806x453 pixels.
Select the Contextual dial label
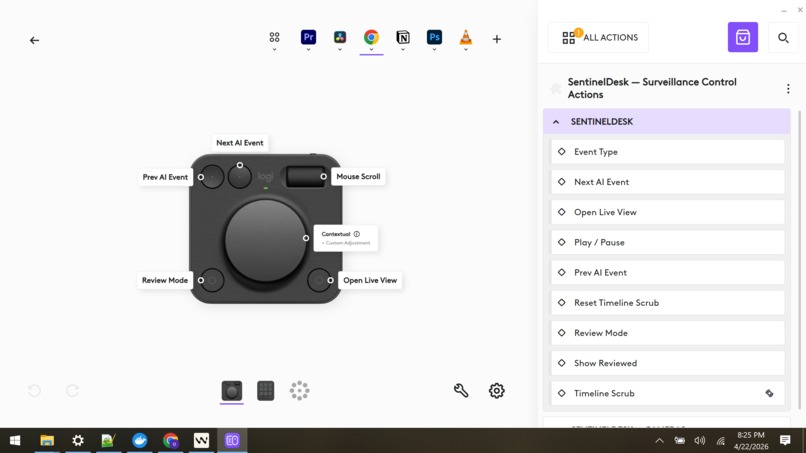[x=345, y=238]
